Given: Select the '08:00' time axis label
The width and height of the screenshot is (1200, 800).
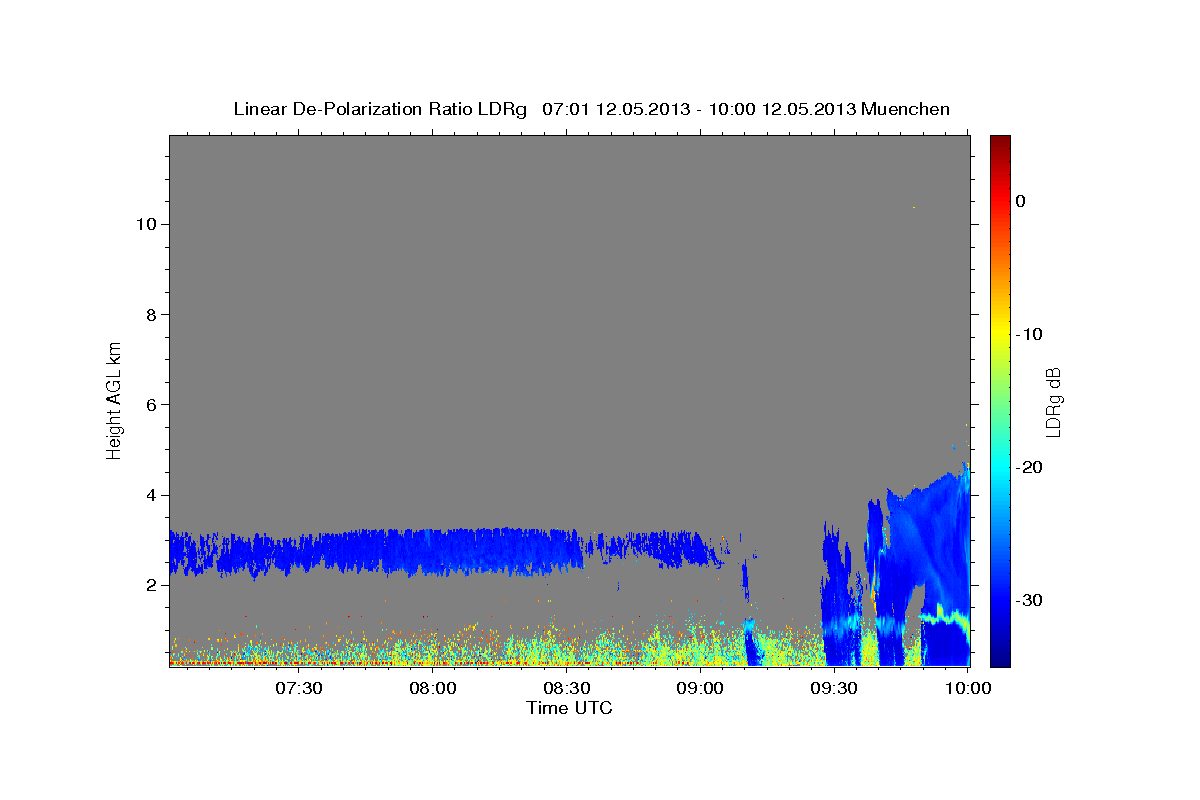Looking at the screenshot, I should [x=432, y=688].
